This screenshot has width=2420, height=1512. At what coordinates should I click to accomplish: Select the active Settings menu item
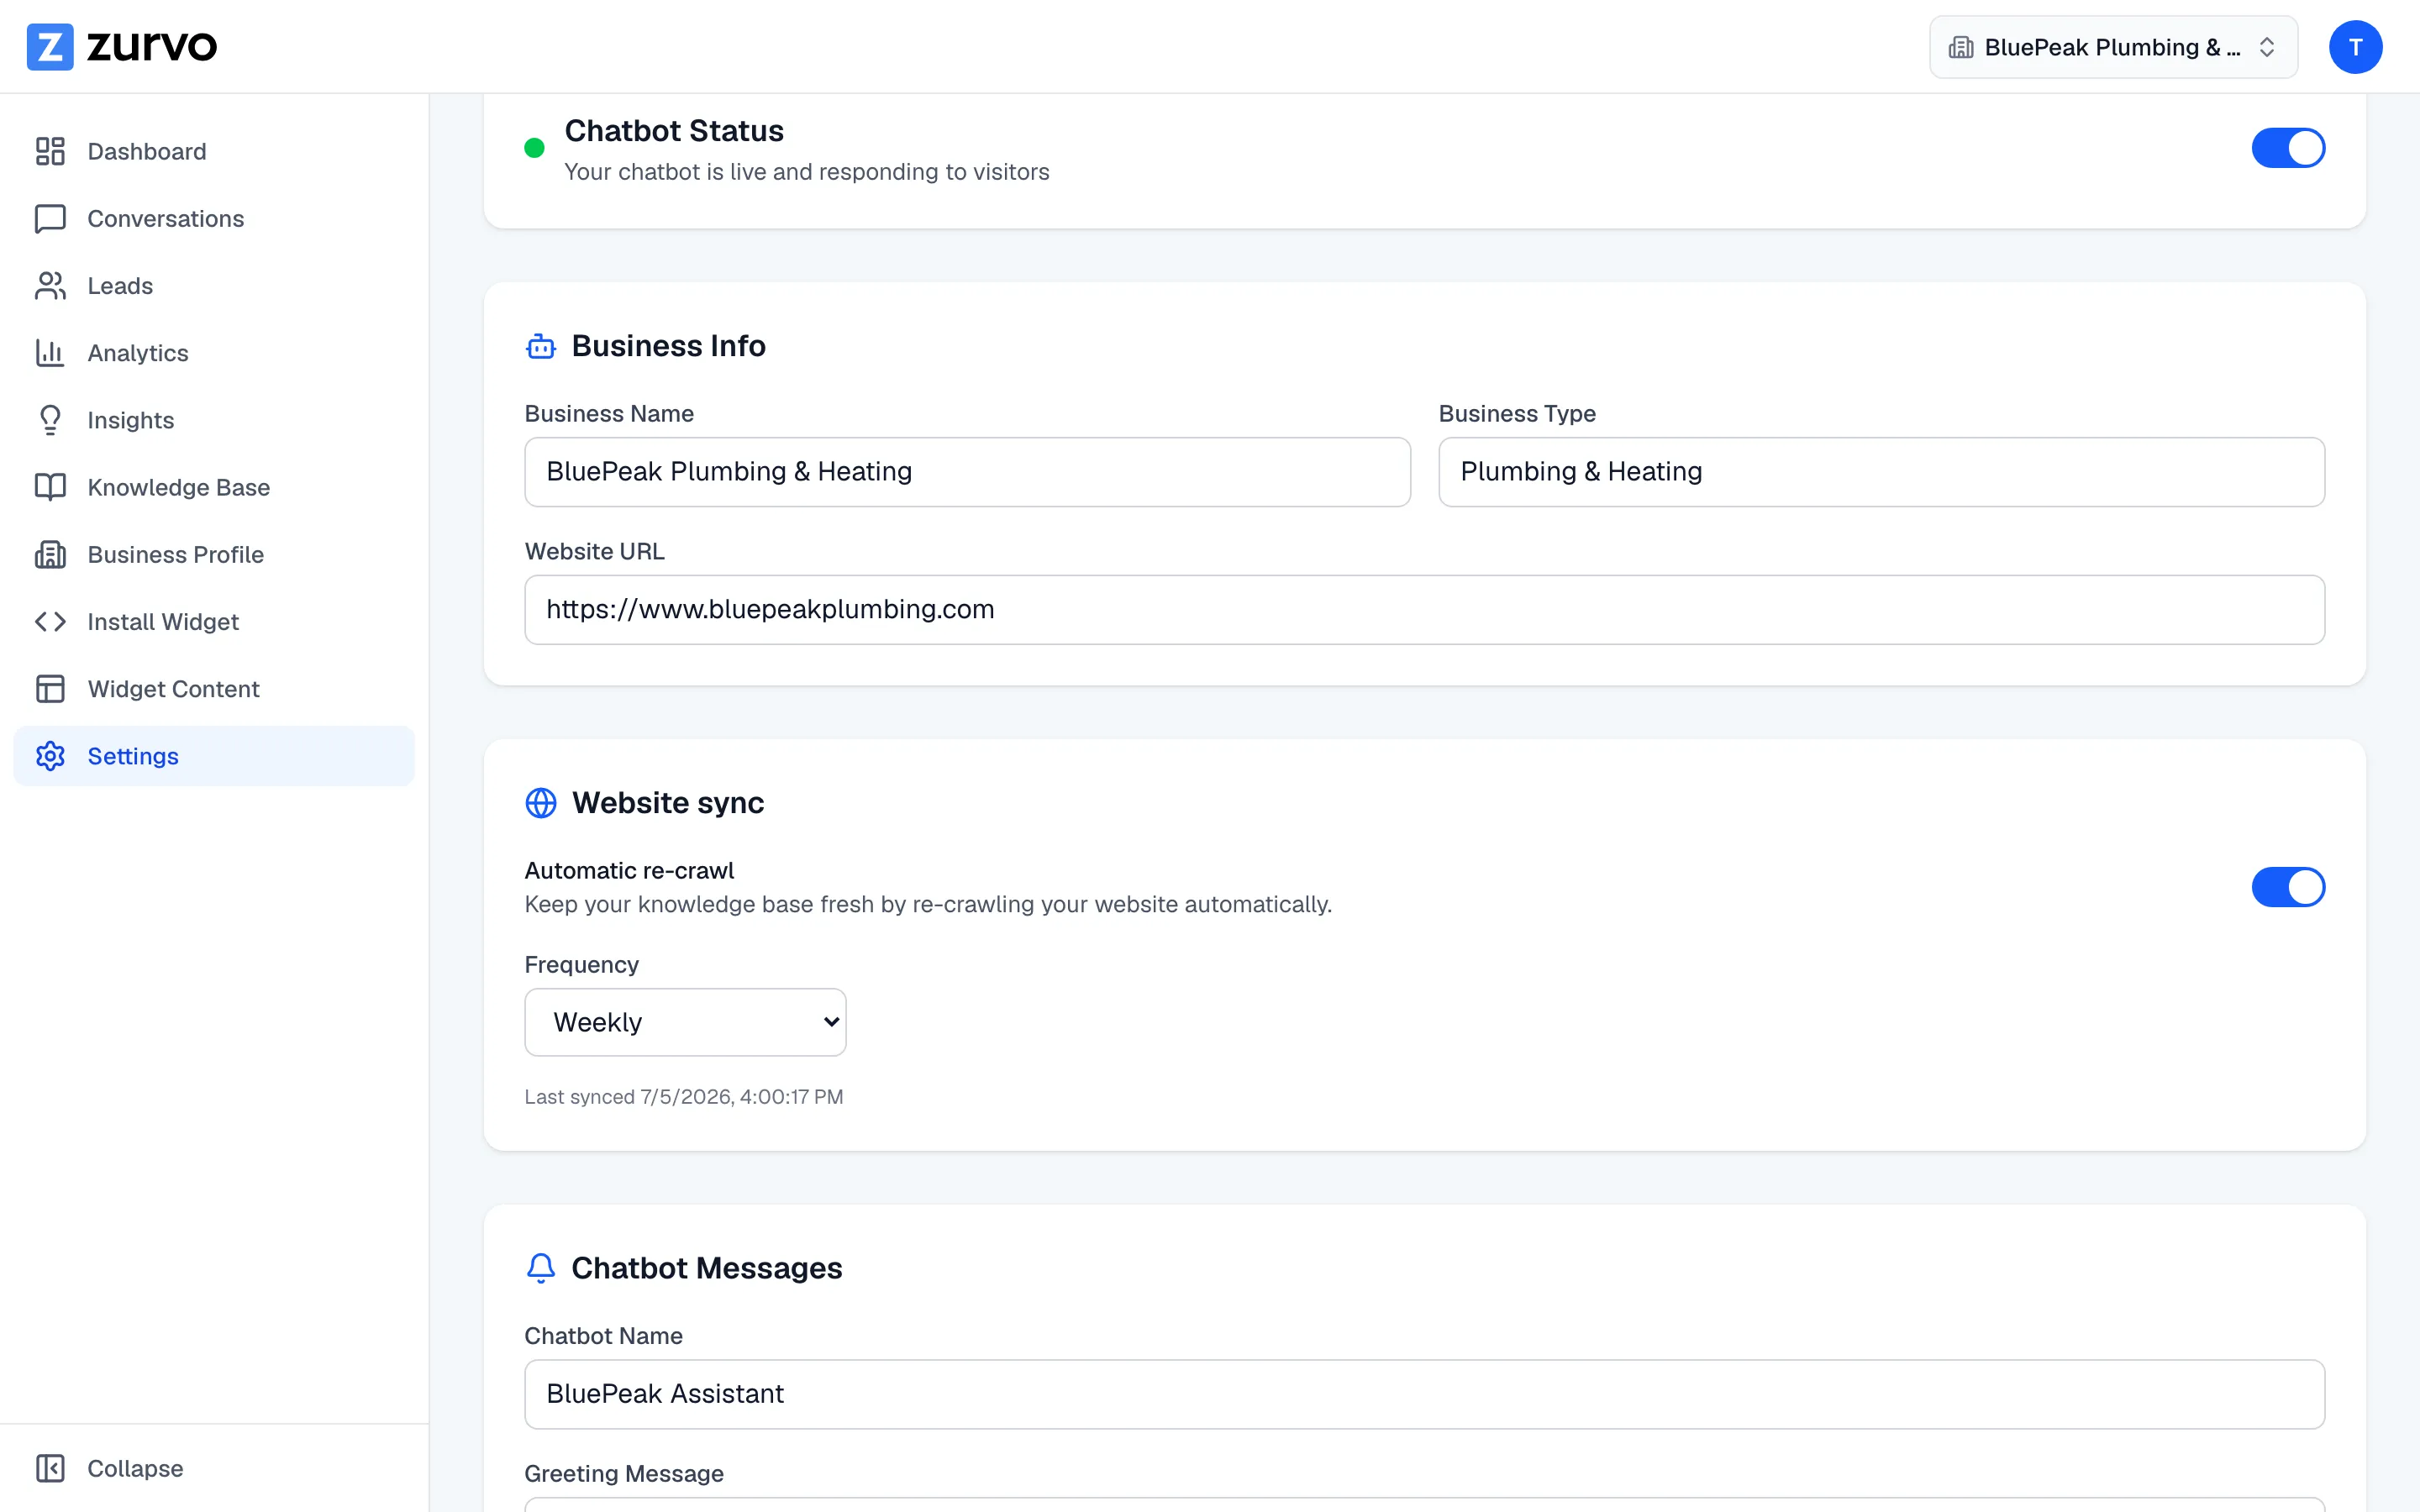point(214,756)
